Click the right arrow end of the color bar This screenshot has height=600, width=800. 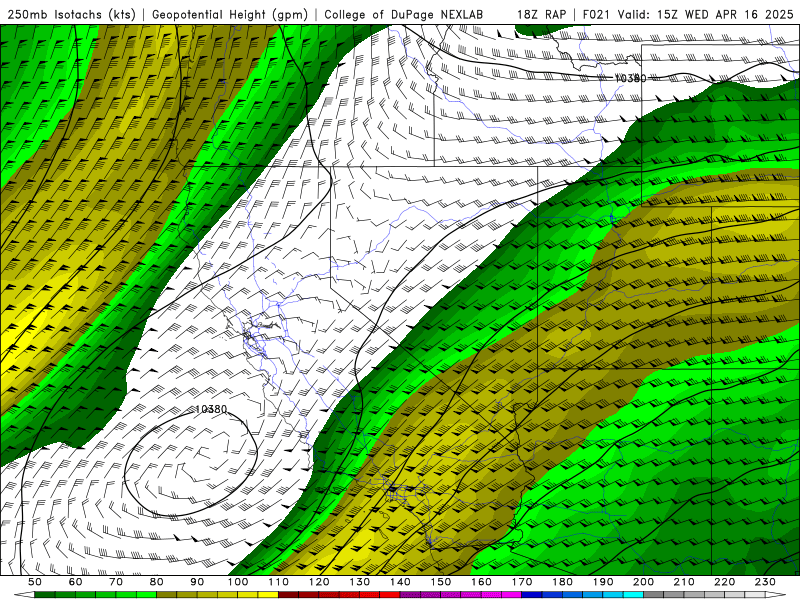pos(776,595)
